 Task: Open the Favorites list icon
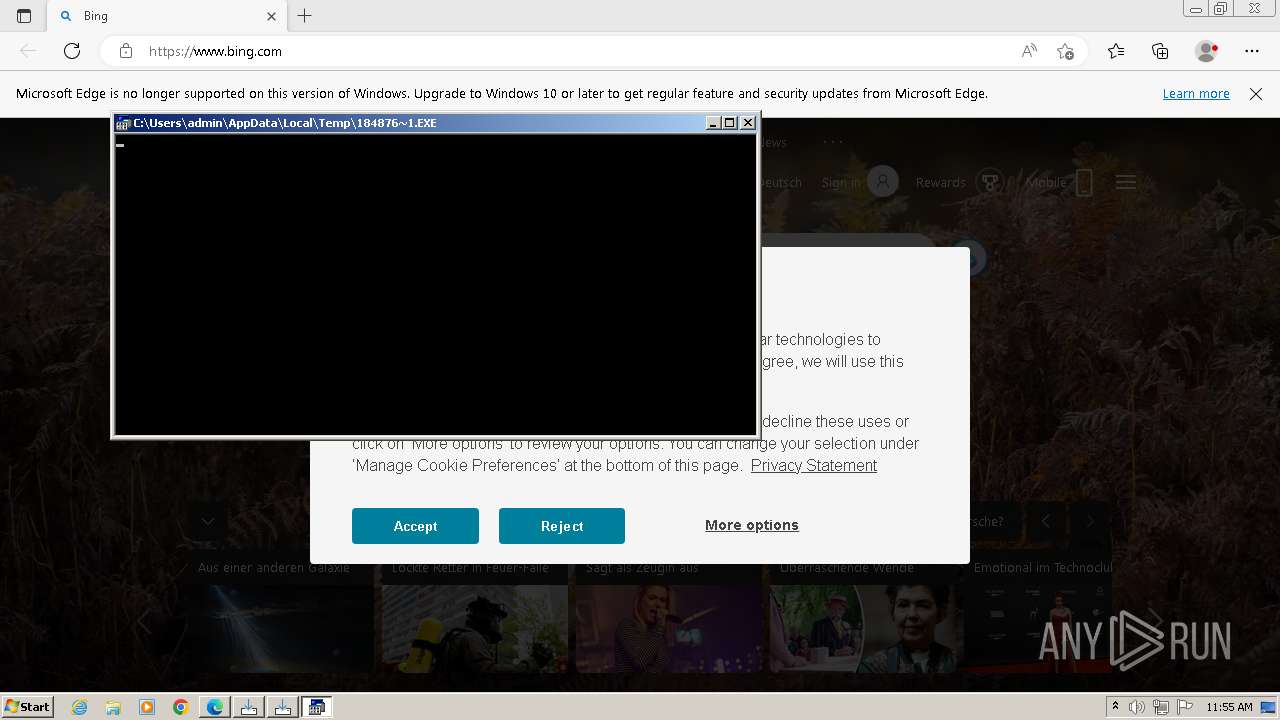click(1116, 51)
